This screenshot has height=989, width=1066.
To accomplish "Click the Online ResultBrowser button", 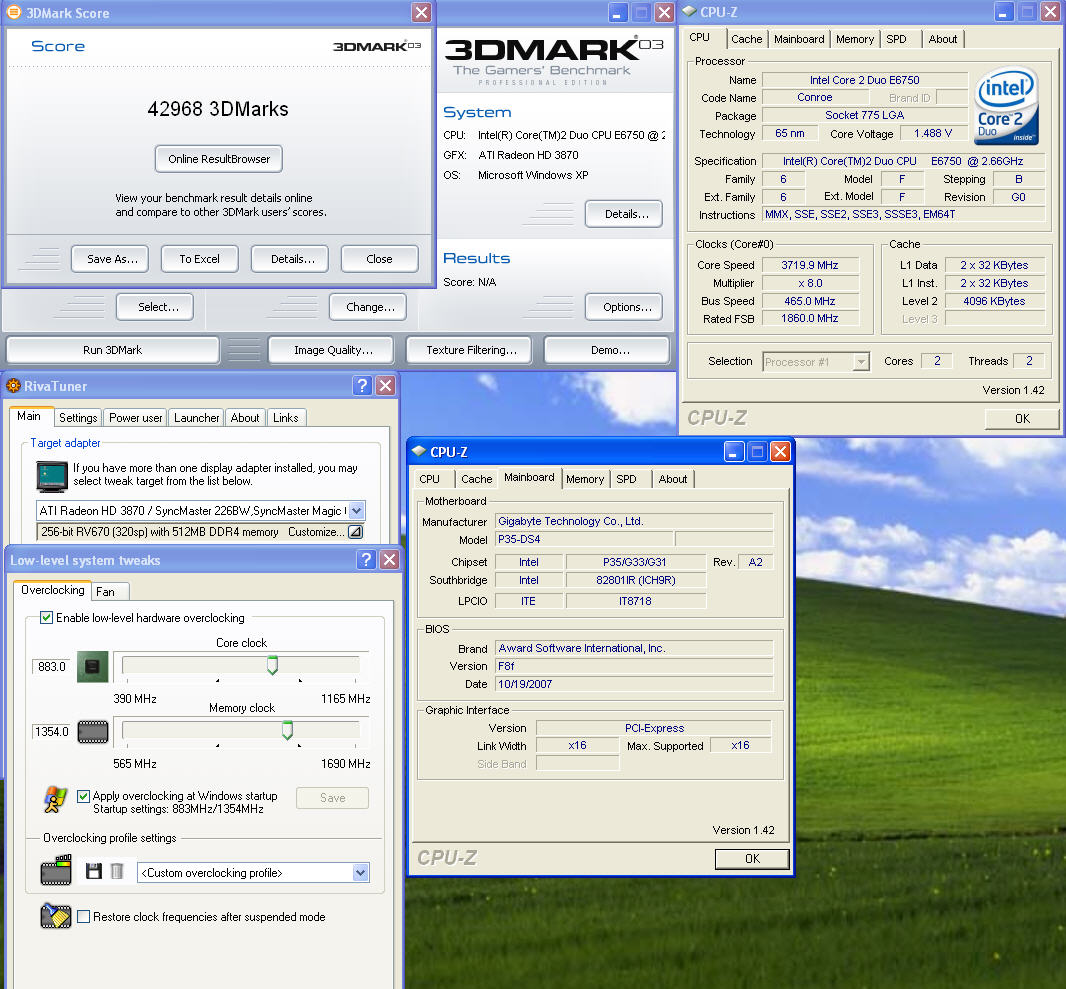I will (219, 159).
